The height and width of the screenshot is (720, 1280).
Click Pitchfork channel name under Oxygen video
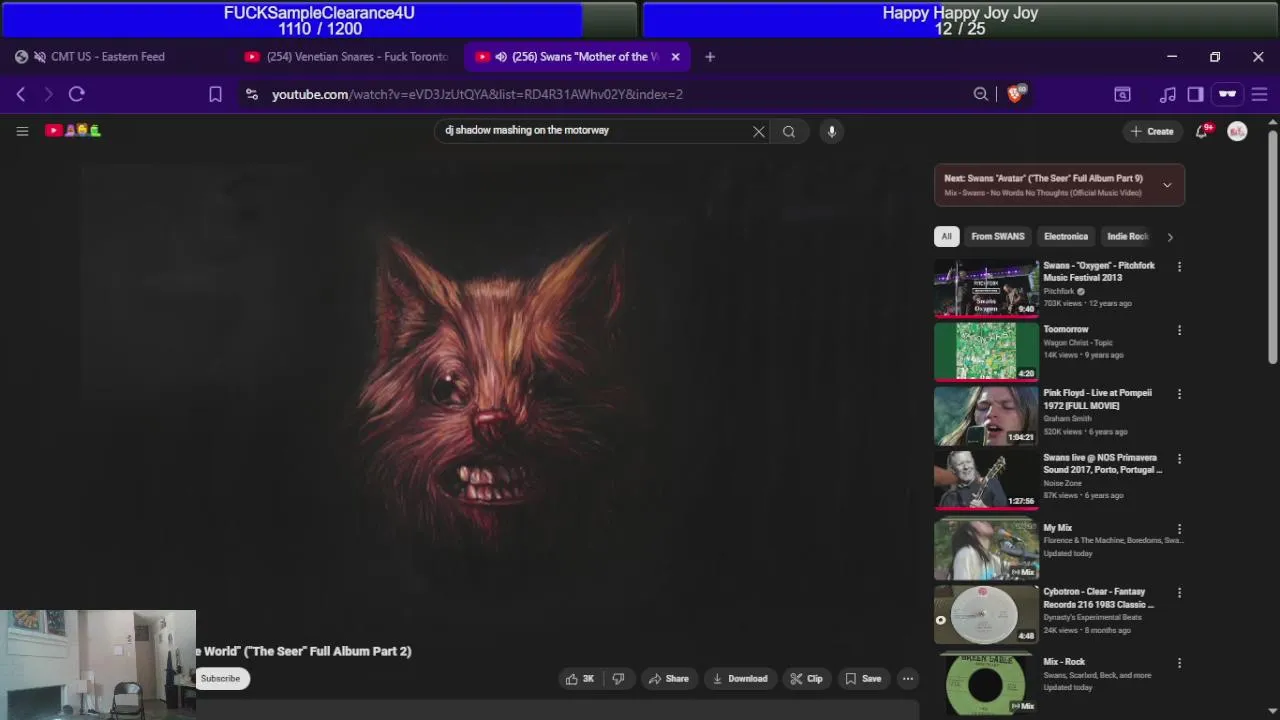1058,291
